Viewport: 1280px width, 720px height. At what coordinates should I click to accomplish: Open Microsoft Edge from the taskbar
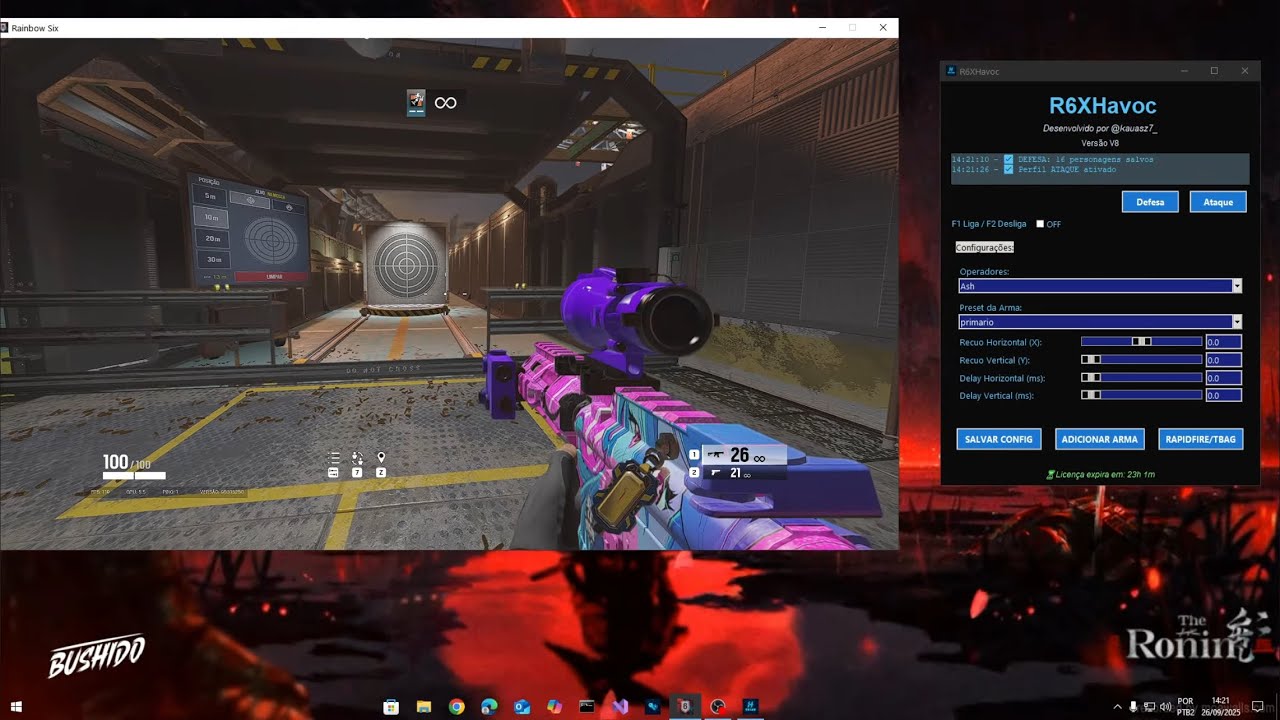click(489, 706)
